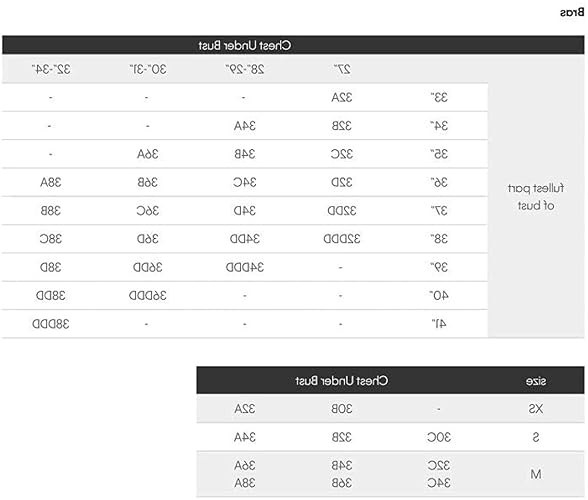The image size is (588, 500).
Task: Click the fullest part of bust label
Action: pyautogui.click(x=536, y=197)
